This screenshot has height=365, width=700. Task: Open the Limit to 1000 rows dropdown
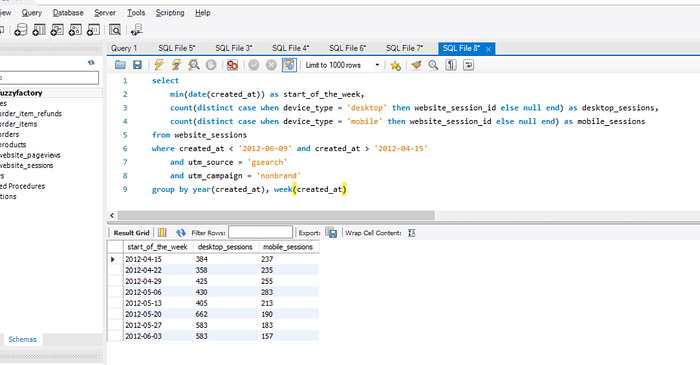342,65
